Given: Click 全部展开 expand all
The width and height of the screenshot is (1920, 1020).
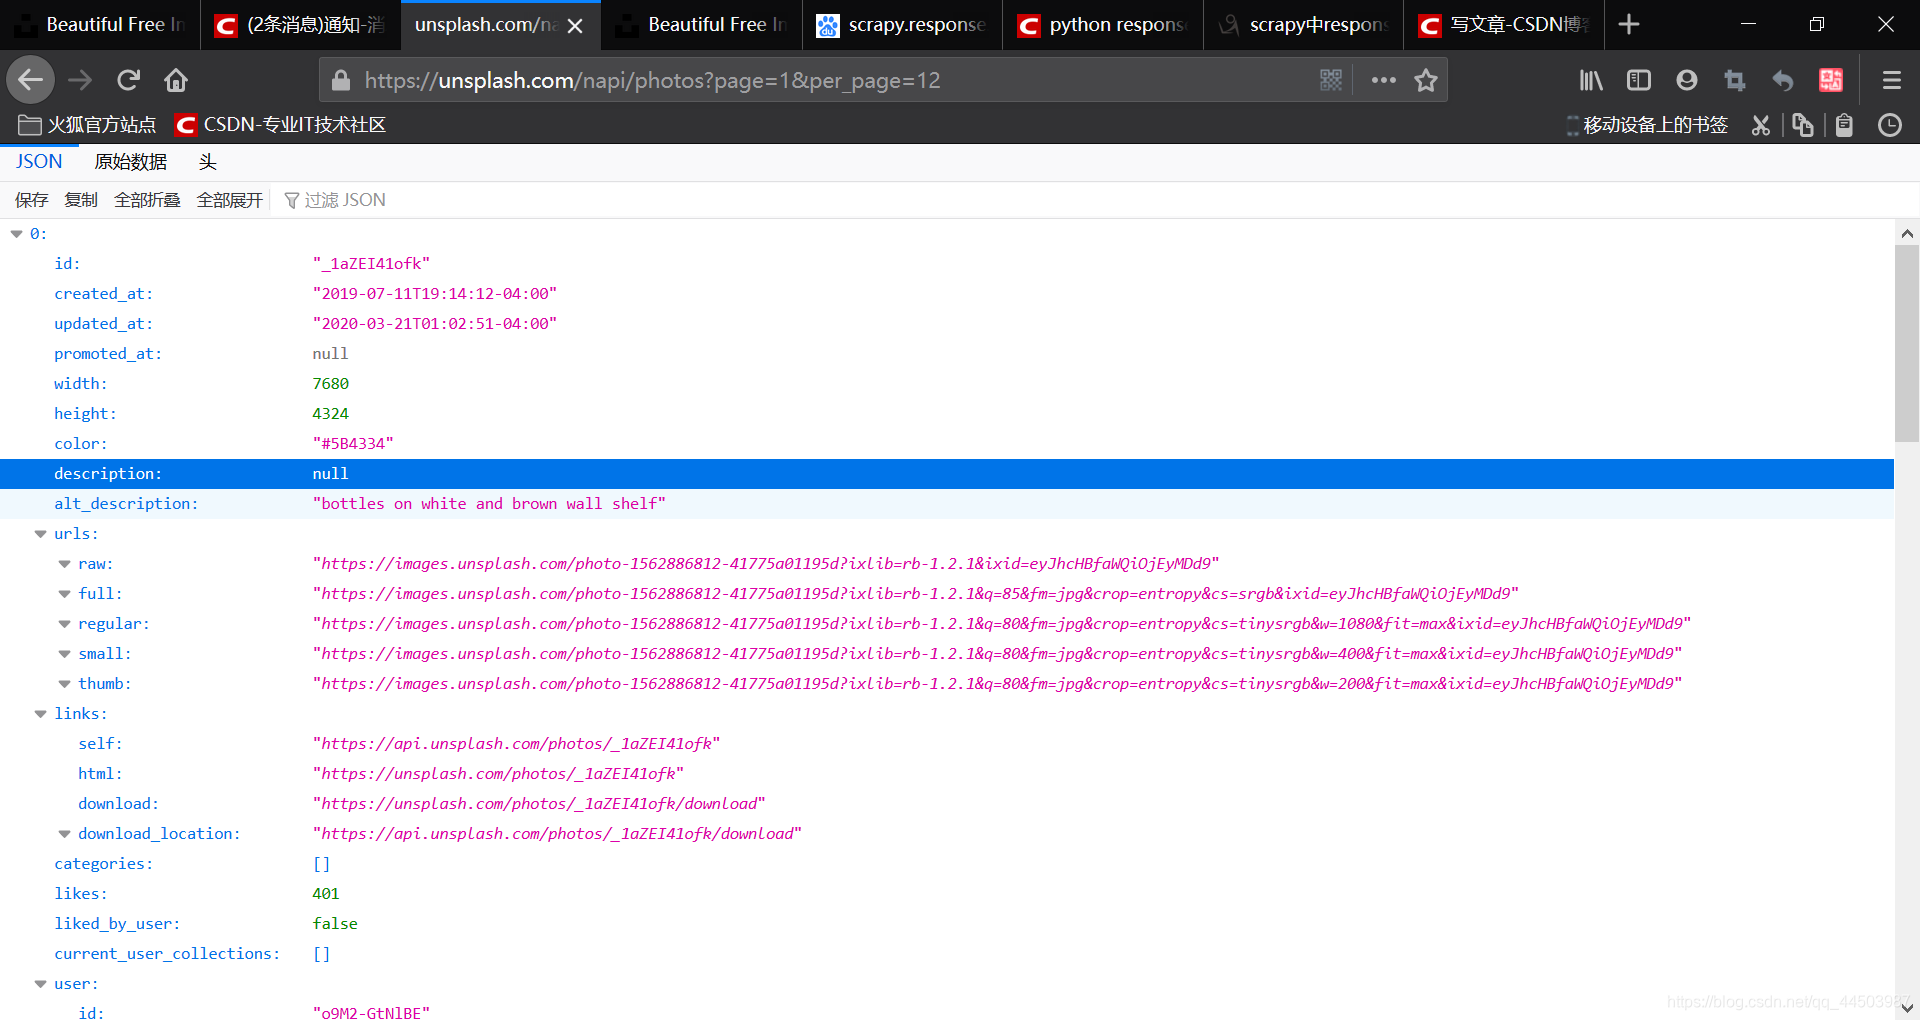Looking at the screenshot, I should click(229, 200).
